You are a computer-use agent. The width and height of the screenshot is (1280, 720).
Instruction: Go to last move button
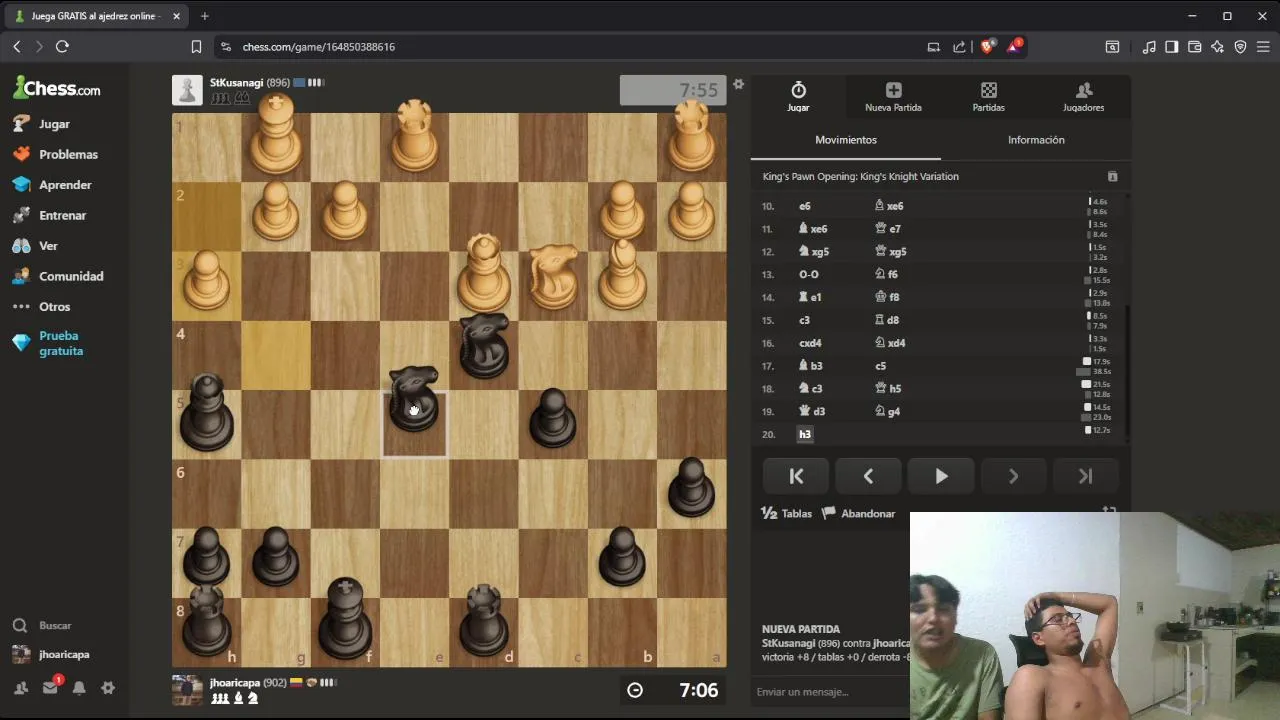1085,476
